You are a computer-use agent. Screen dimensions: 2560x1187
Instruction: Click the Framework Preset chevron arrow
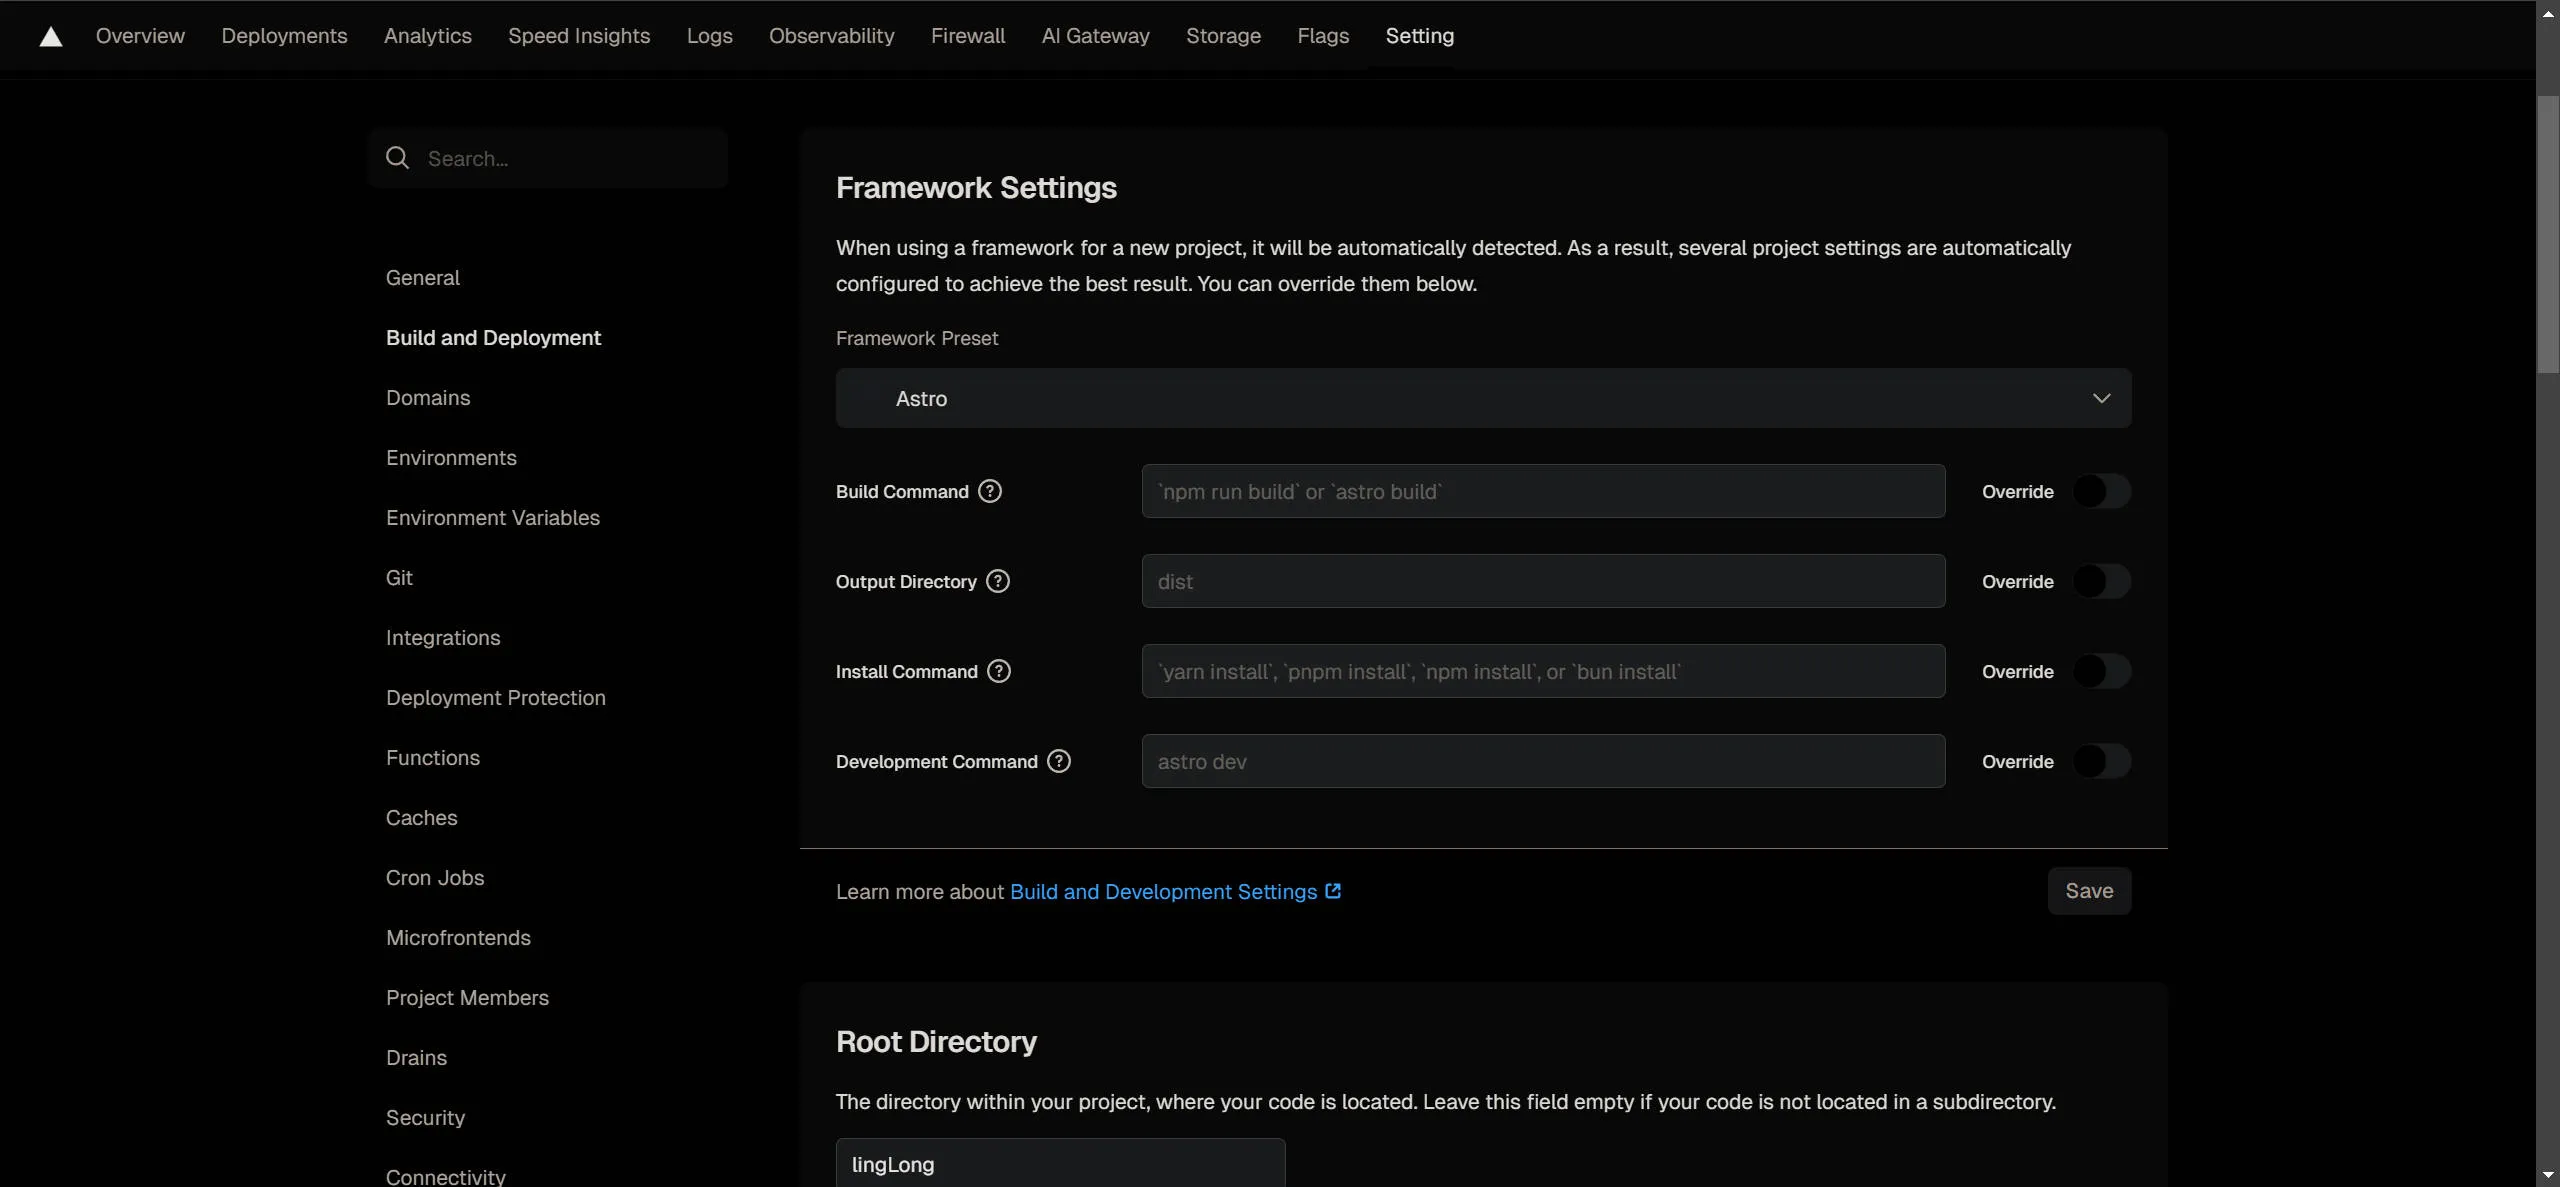[x=2101, y=398]
